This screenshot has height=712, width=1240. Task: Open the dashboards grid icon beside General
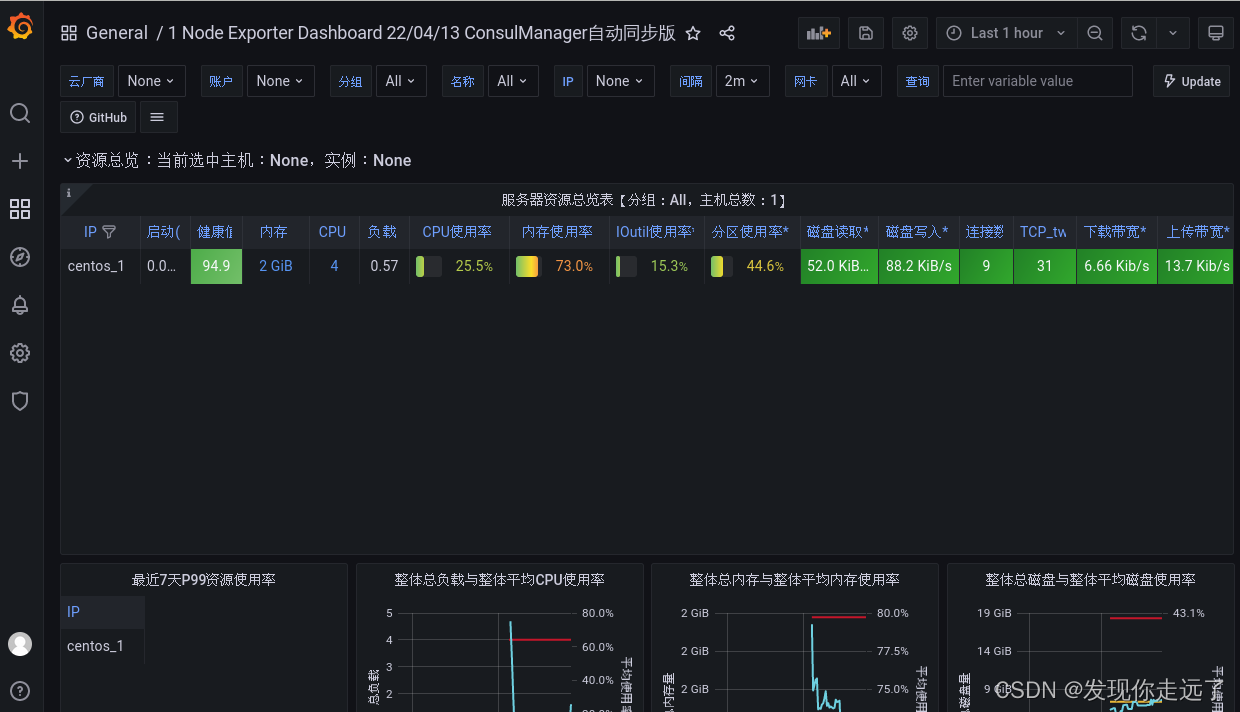tap(69, 33)
